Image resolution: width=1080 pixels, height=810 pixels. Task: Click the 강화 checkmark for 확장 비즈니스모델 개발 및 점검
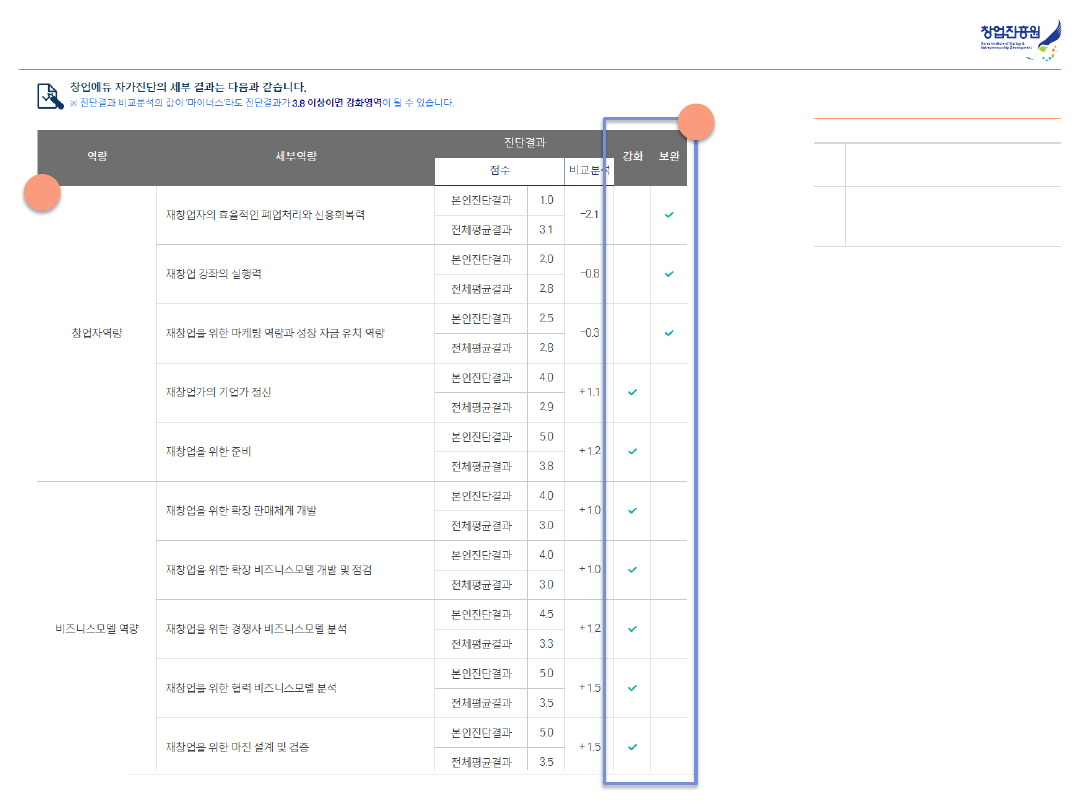point(632,570)
